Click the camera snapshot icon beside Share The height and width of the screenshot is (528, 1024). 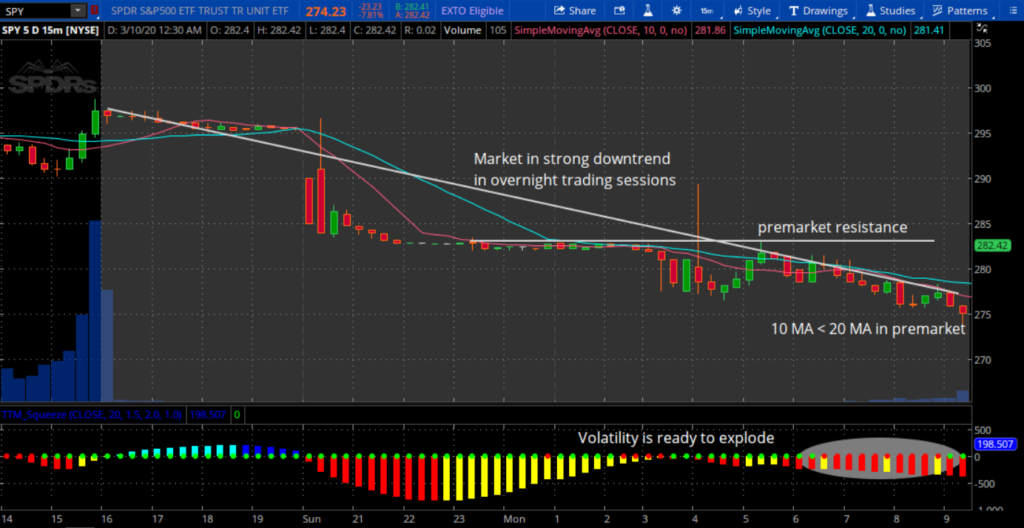pos(619,10)
